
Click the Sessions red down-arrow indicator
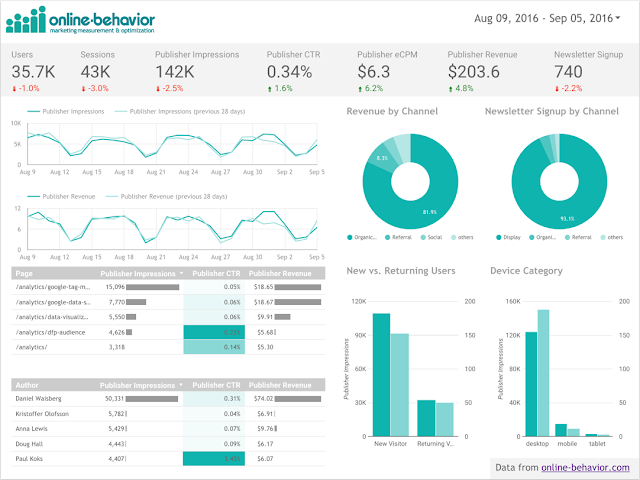pyautogui.click(x=83, y=89)
